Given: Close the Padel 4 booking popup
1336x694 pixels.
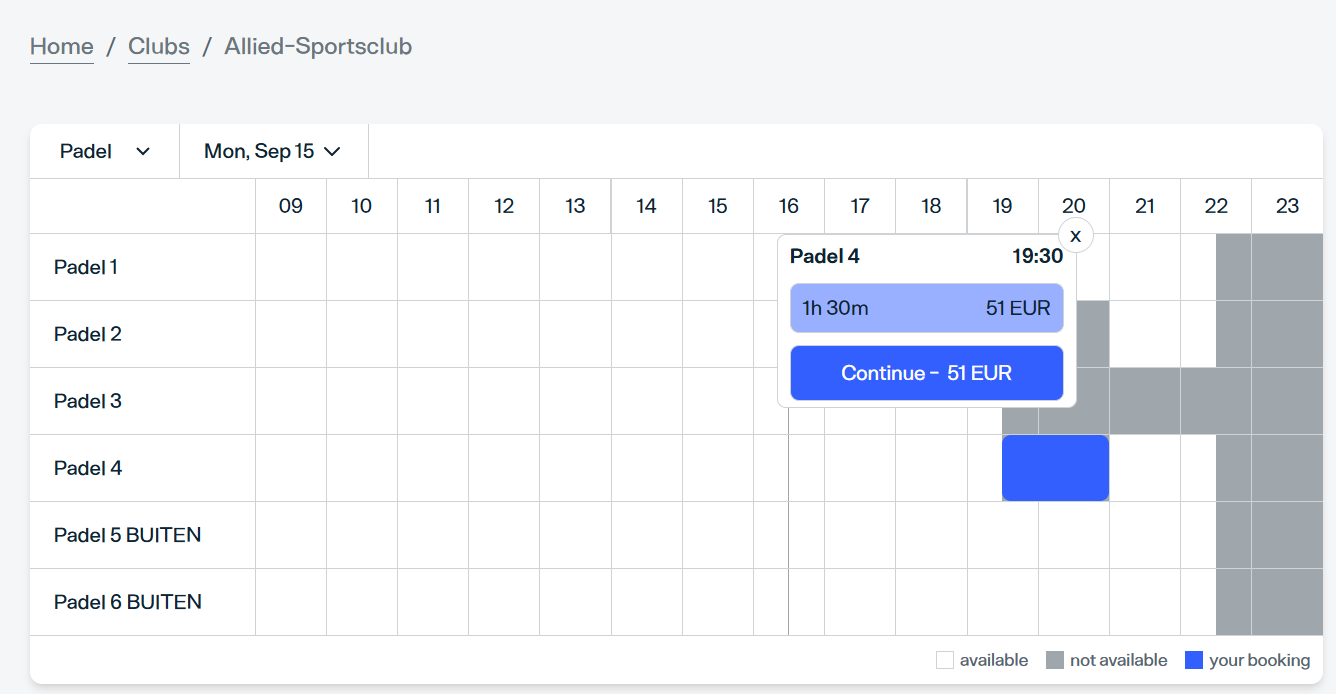Looking at the screenshot, I should [x=1075, y=236].
